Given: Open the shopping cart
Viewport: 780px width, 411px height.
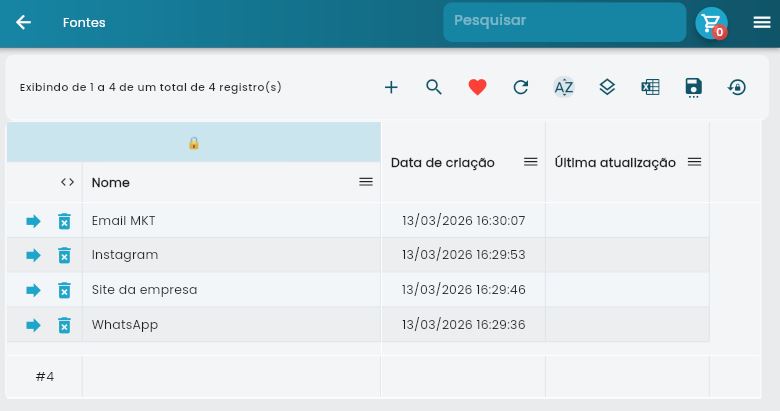Looking at the screenshot, I should [x=711, y=23].
